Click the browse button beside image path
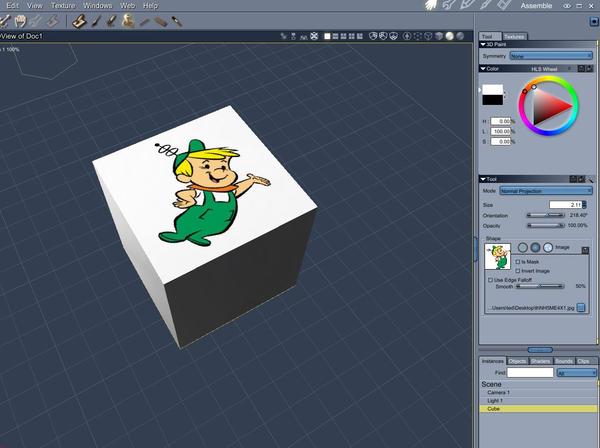 [x=581, y=308]
